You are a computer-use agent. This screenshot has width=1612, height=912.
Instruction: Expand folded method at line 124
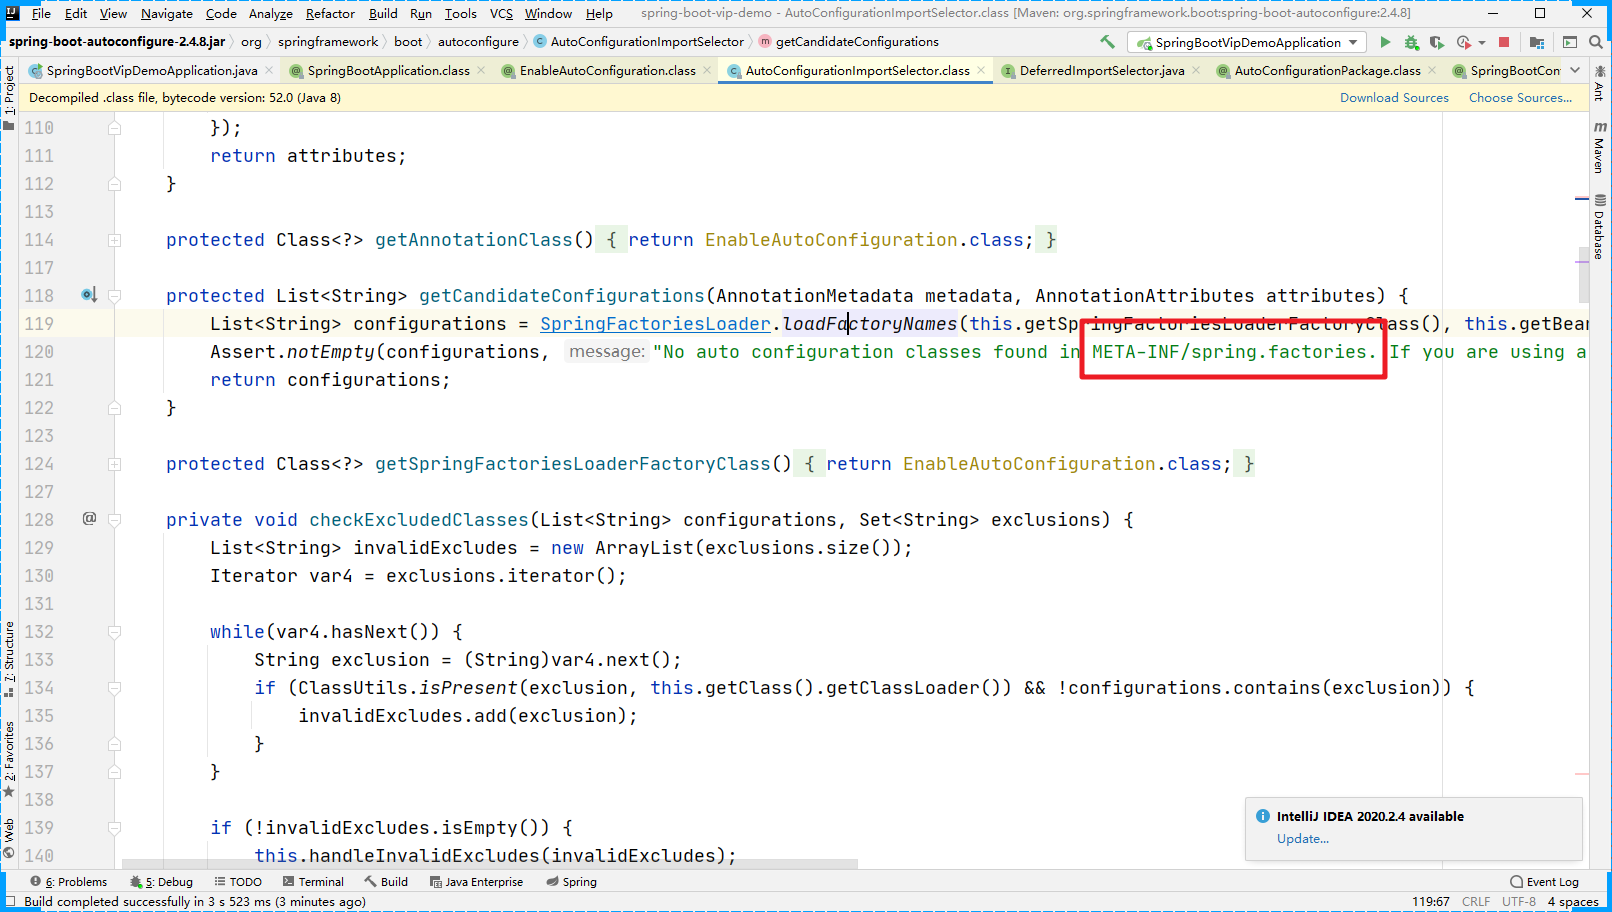[x=114, y=464]
